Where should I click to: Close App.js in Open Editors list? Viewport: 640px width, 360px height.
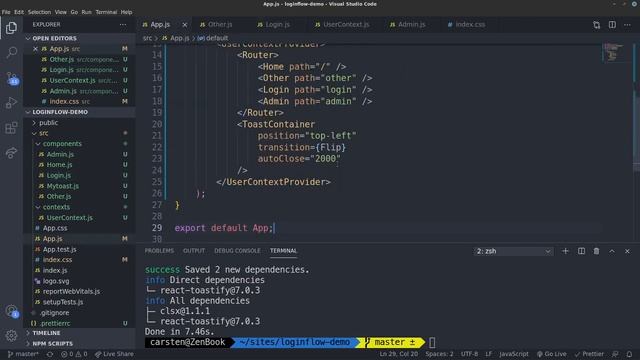(x=36, y=49)
